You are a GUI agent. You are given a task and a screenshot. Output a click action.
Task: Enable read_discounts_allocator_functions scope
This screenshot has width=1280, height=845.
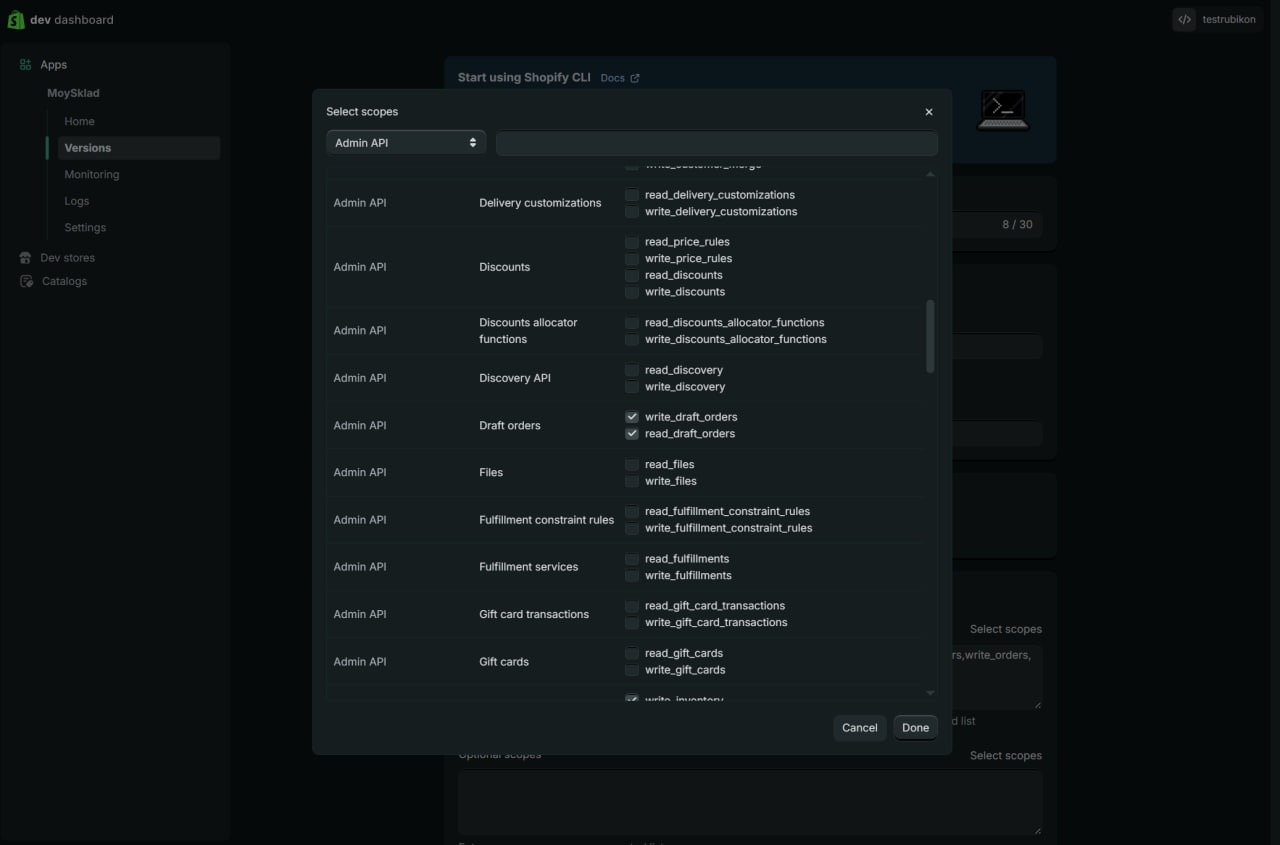(x=632, y=323)
